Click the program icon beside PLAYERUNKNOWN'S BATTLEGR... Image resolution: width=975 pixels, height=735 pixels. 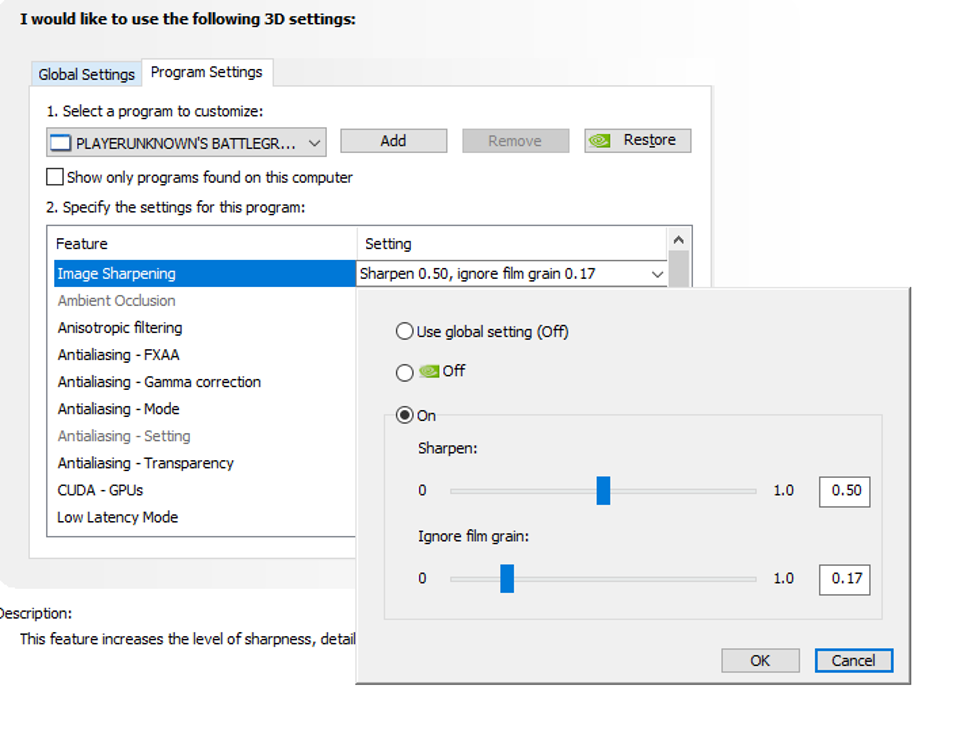pyautogui.click(x=60, y=143)
